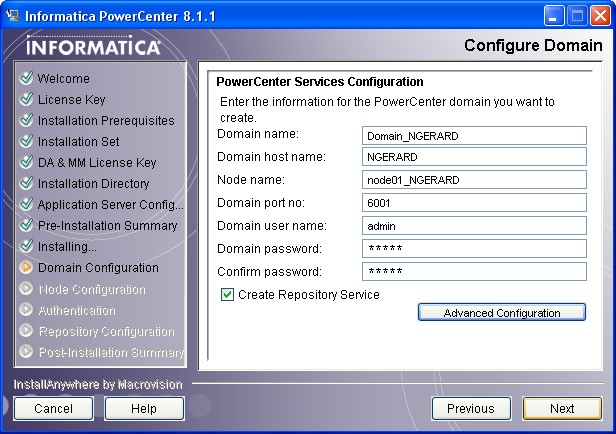Click the Repository Configuration pending step icon
Viewport: 616px width, 434px height.
click(26, 330)
